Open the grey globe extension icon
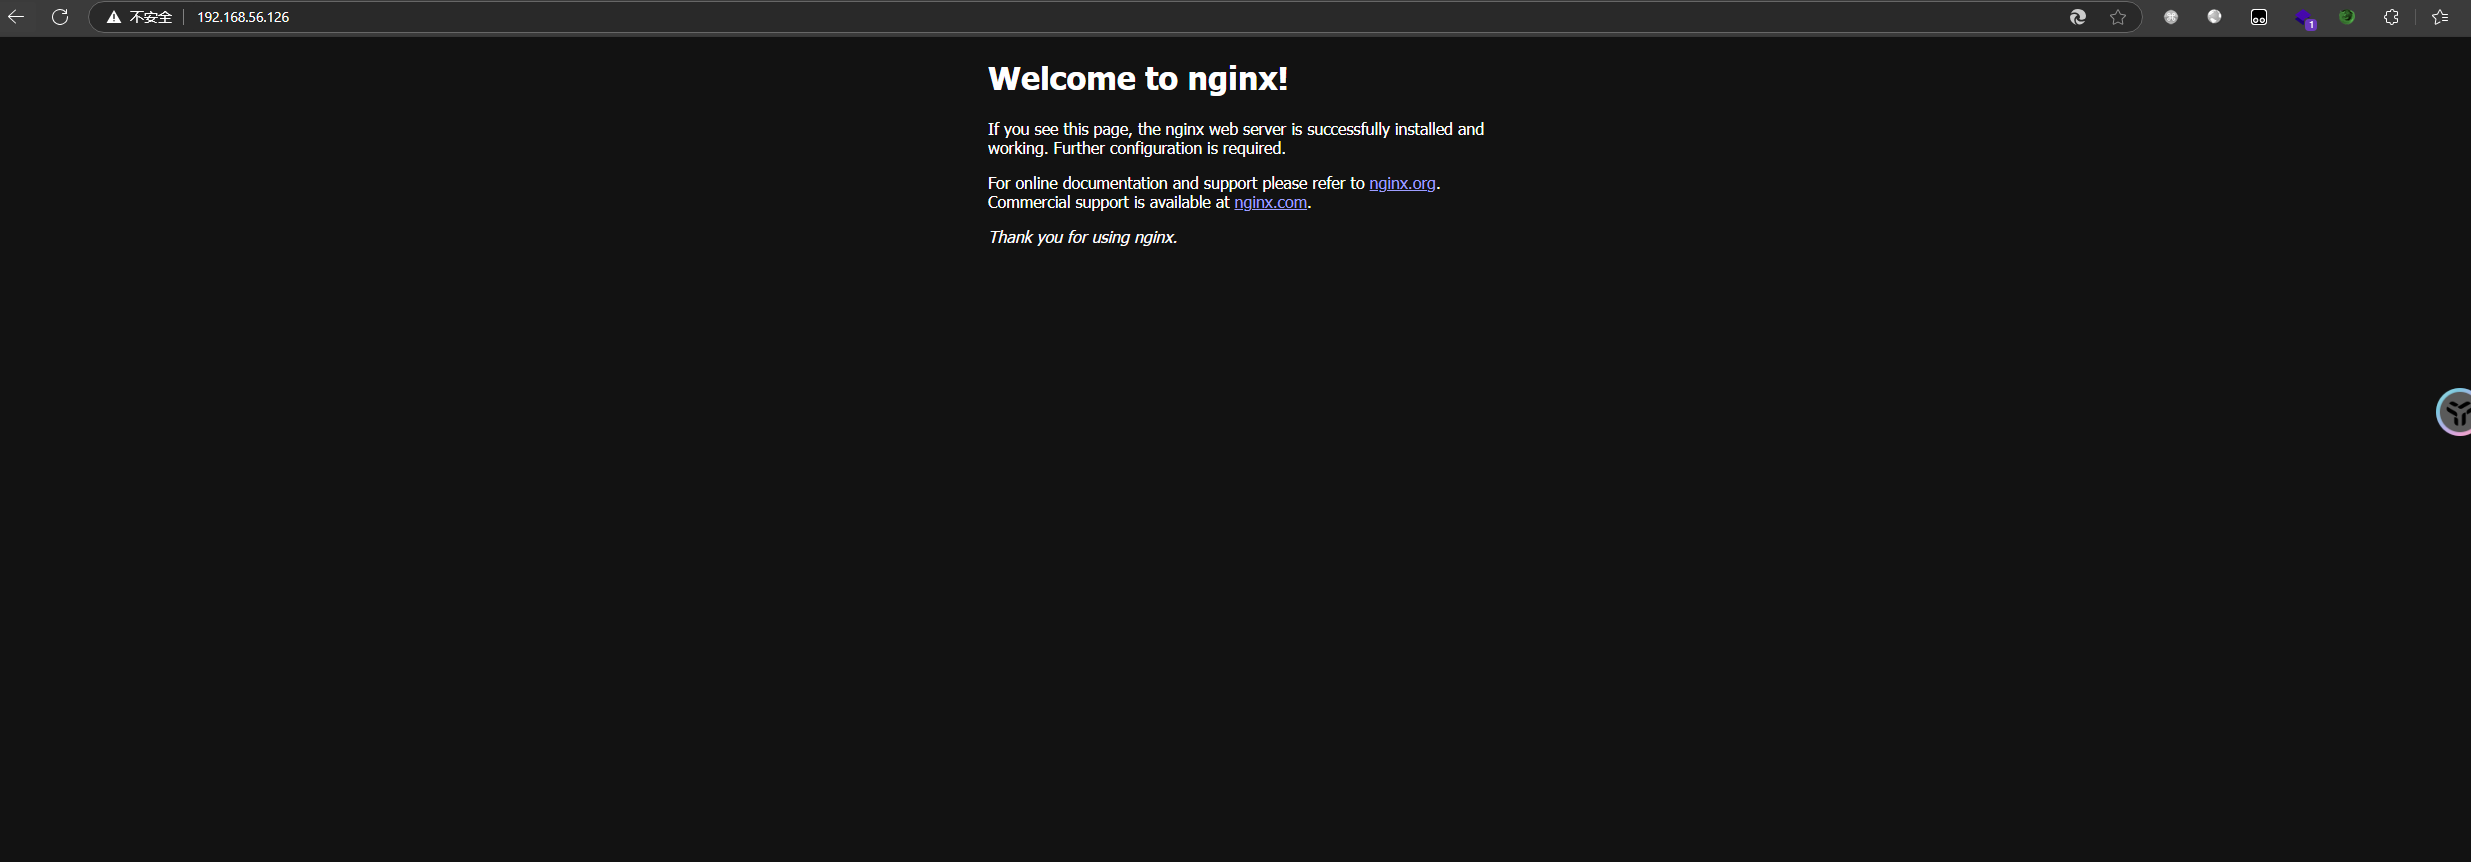 tap(2215, 17)
